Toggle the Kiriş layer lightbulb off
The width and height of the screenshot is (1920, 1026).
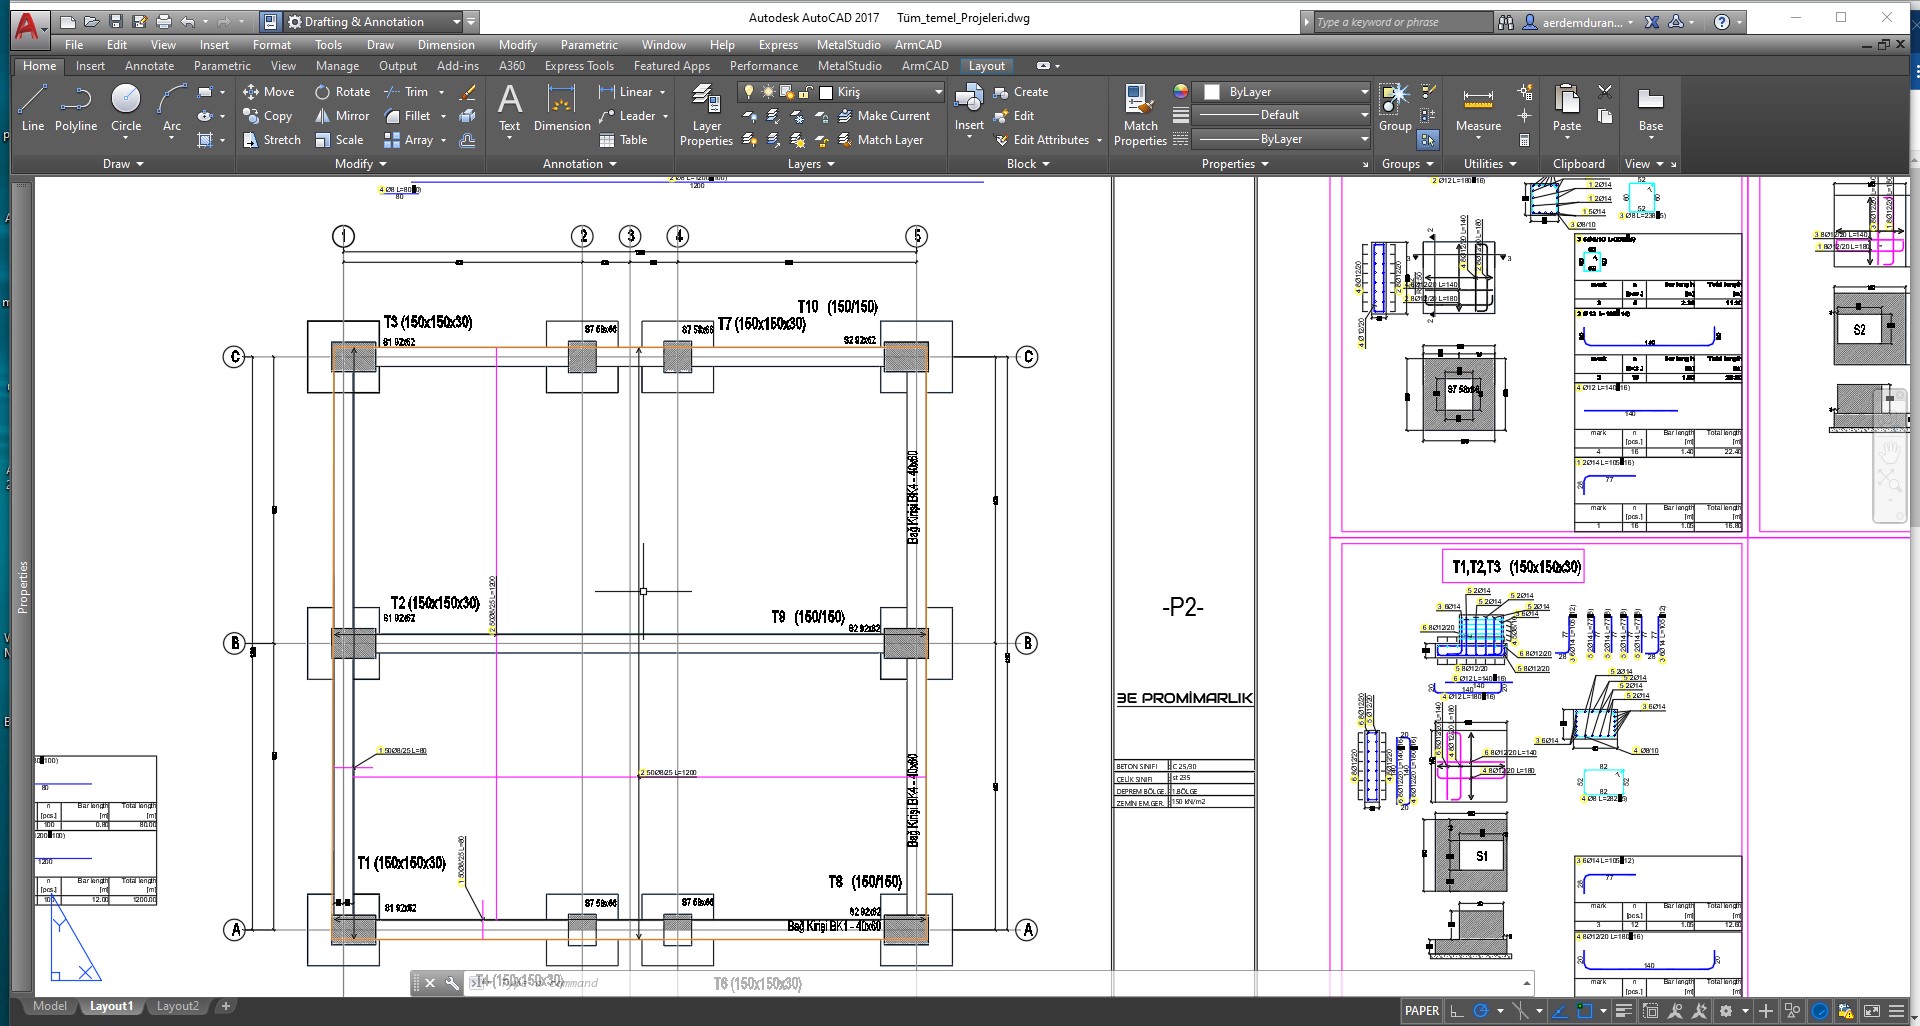pyautogui.click(x=751, y=92)
